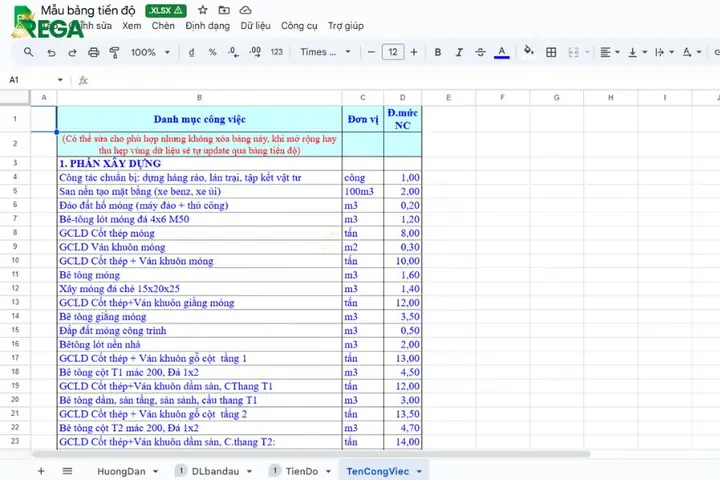This screenshot has width=720, height=480.
Task: Open the TienDo tab menu arrow
Action: (328, 472)
